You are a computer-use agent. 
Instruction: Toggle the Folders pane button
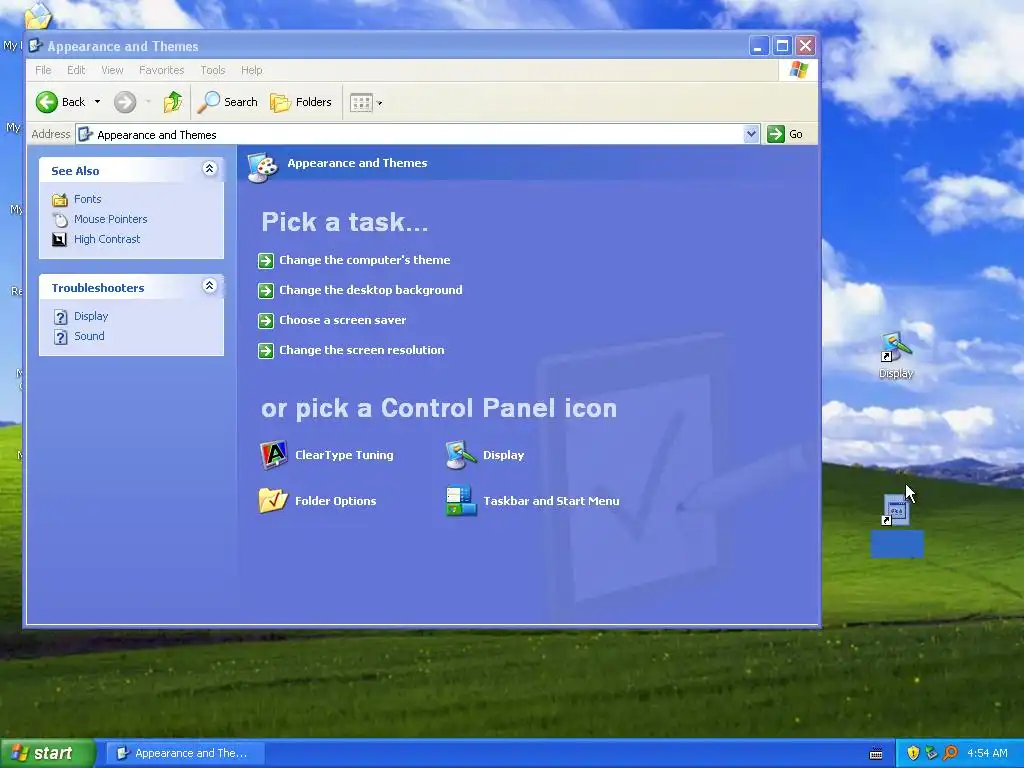point(301,102)
